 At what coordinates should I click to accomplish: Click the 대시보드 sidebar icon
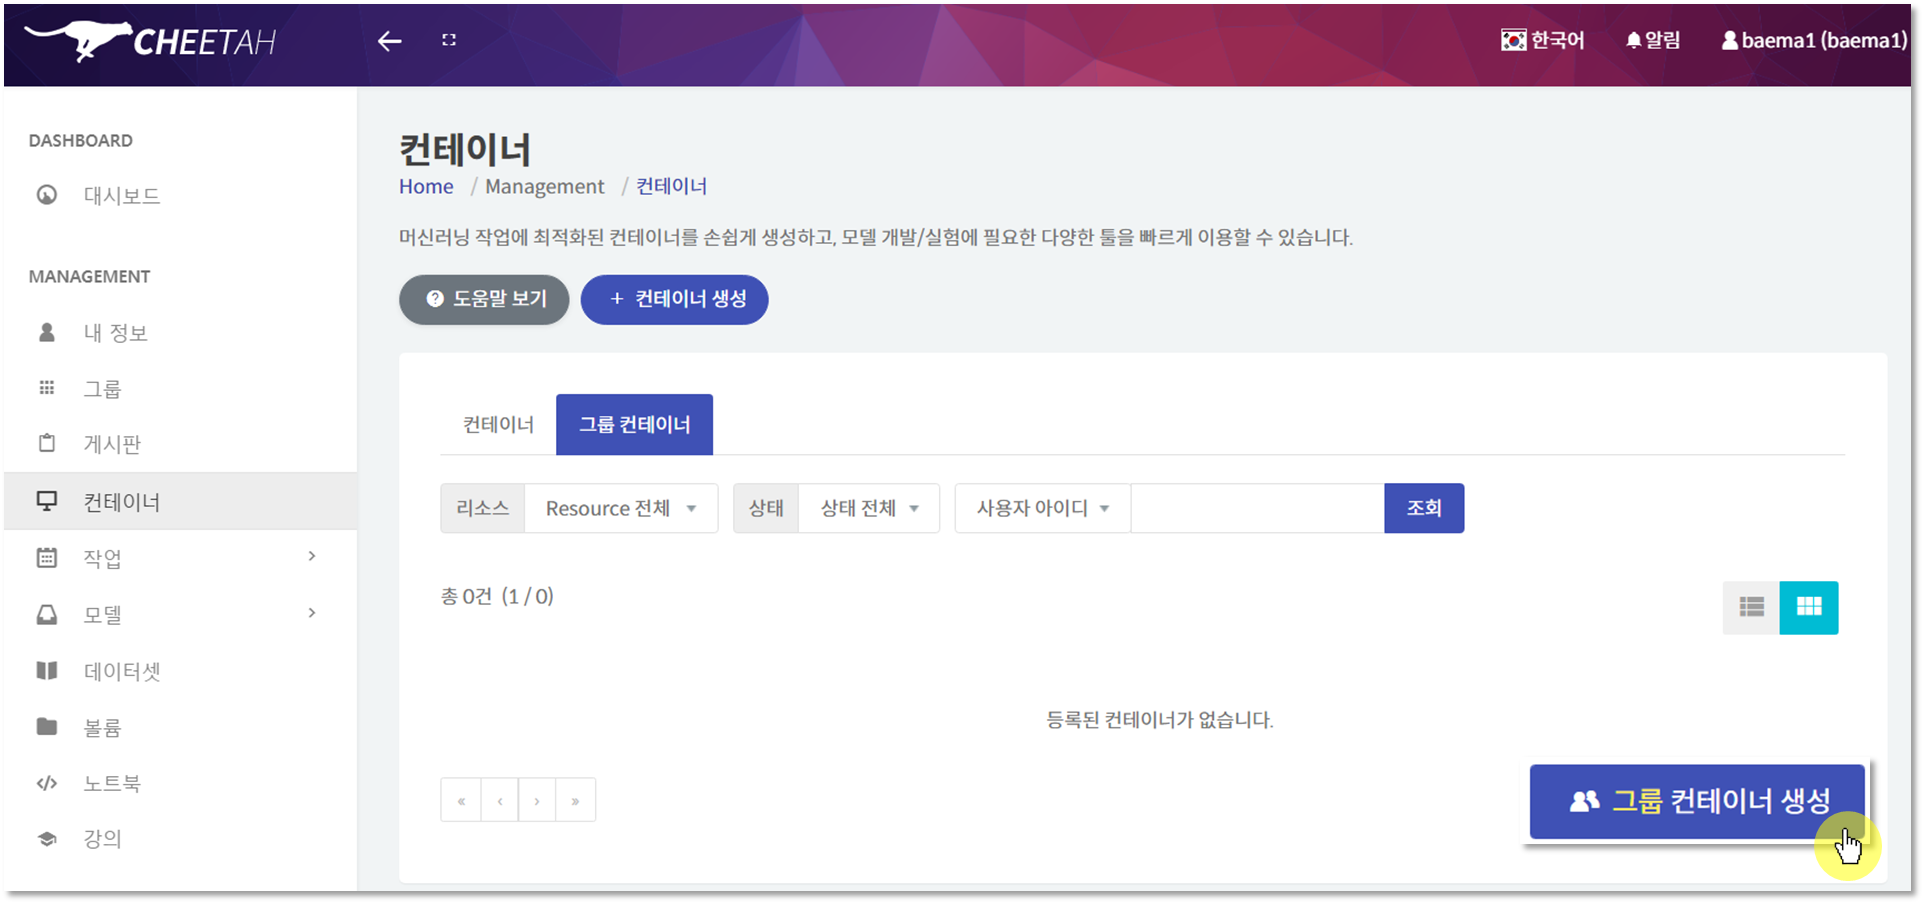pyautogui.click(x=47, y=195)
